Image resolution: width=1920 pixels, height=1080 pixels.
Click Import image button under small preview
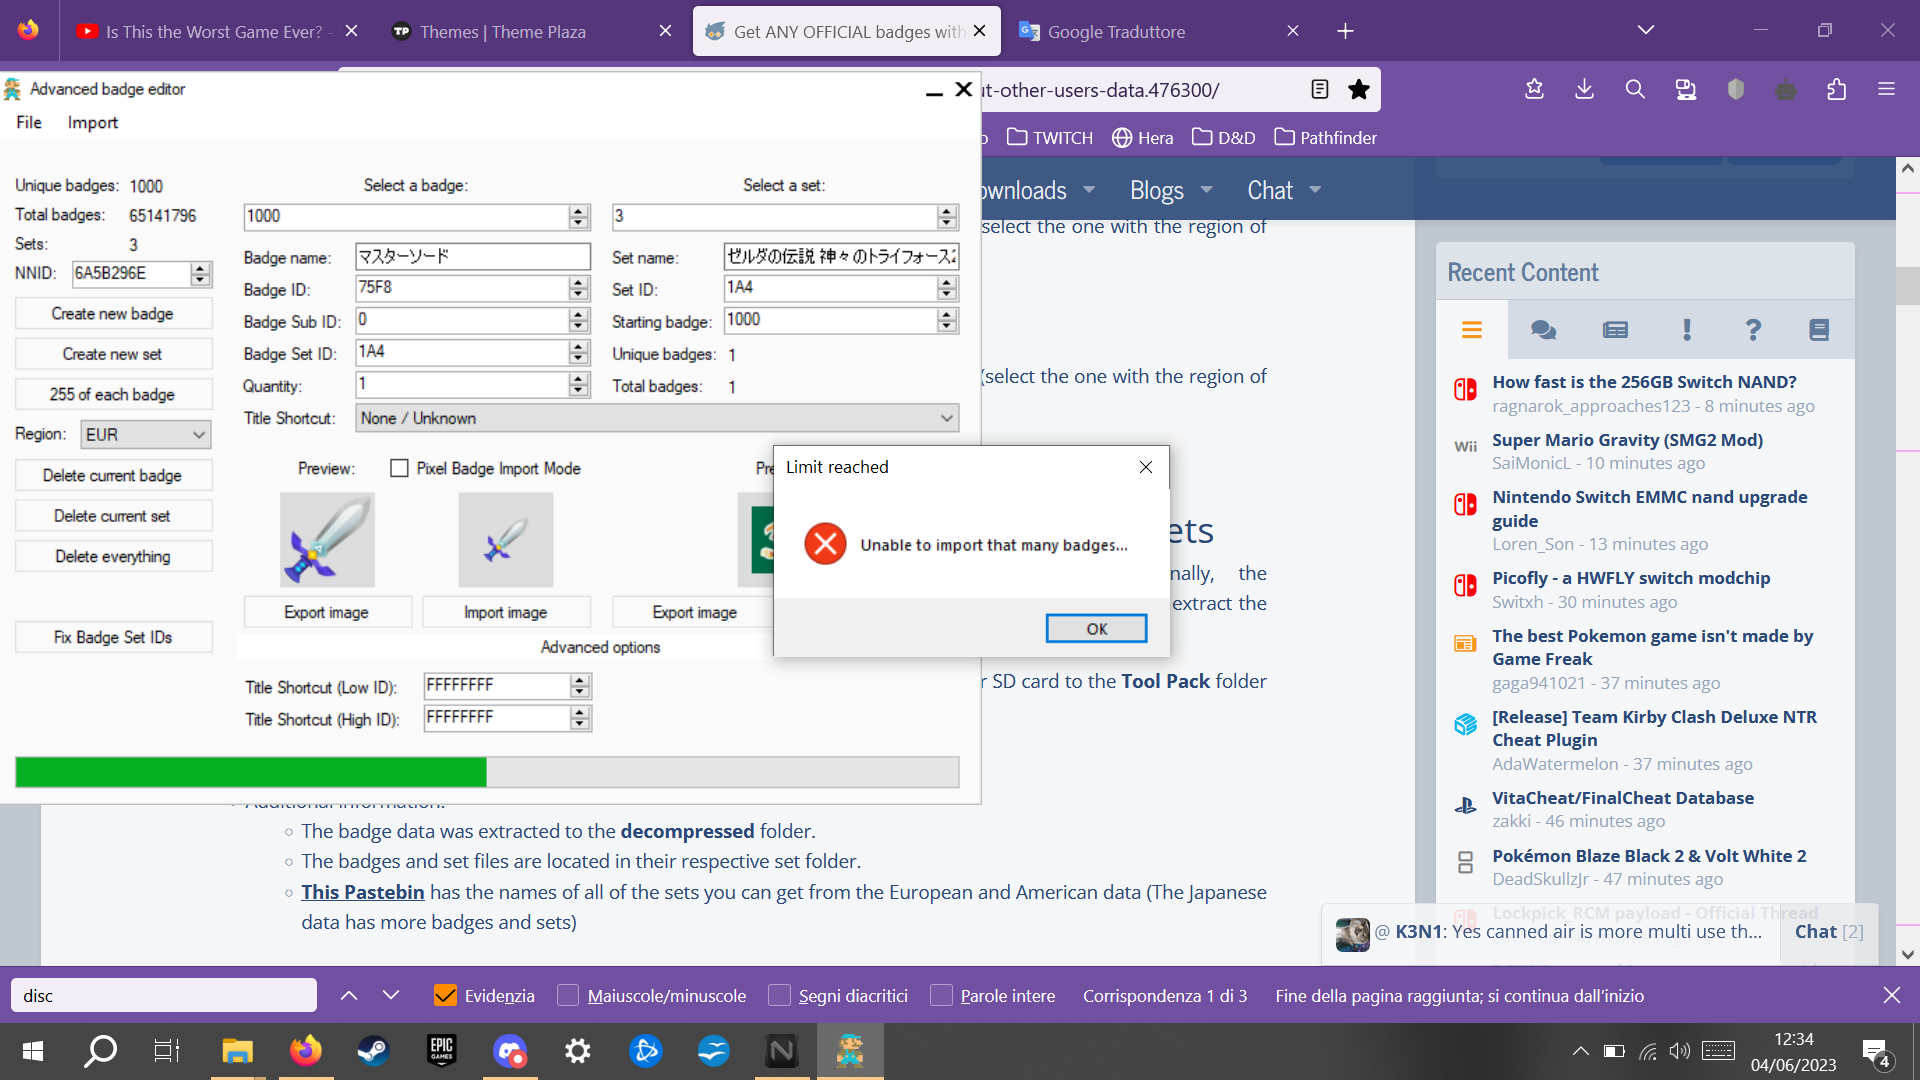pyautogui.click(x=506, y=612)
